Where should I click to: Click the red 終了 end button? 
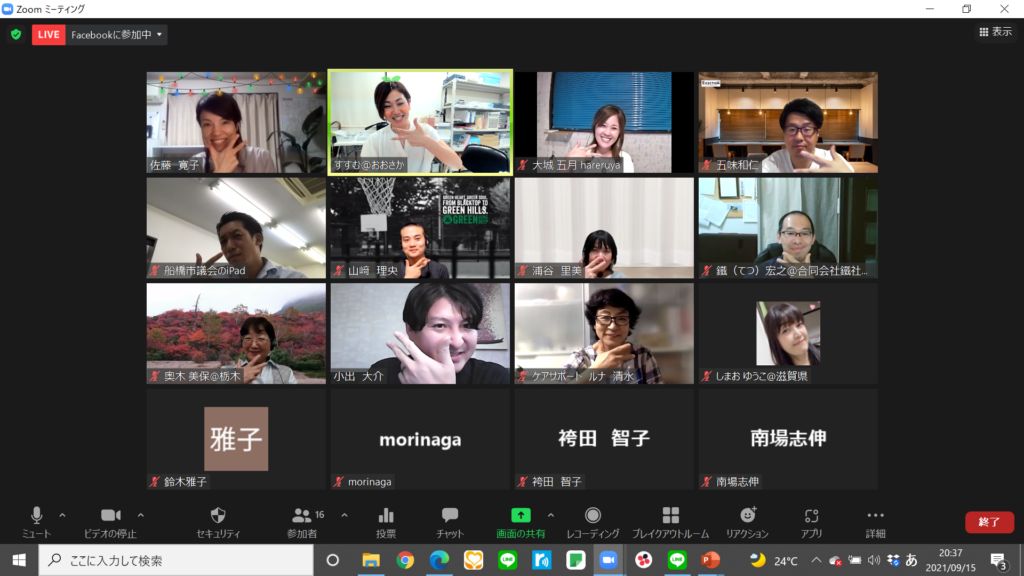click(x=988, y=522)
